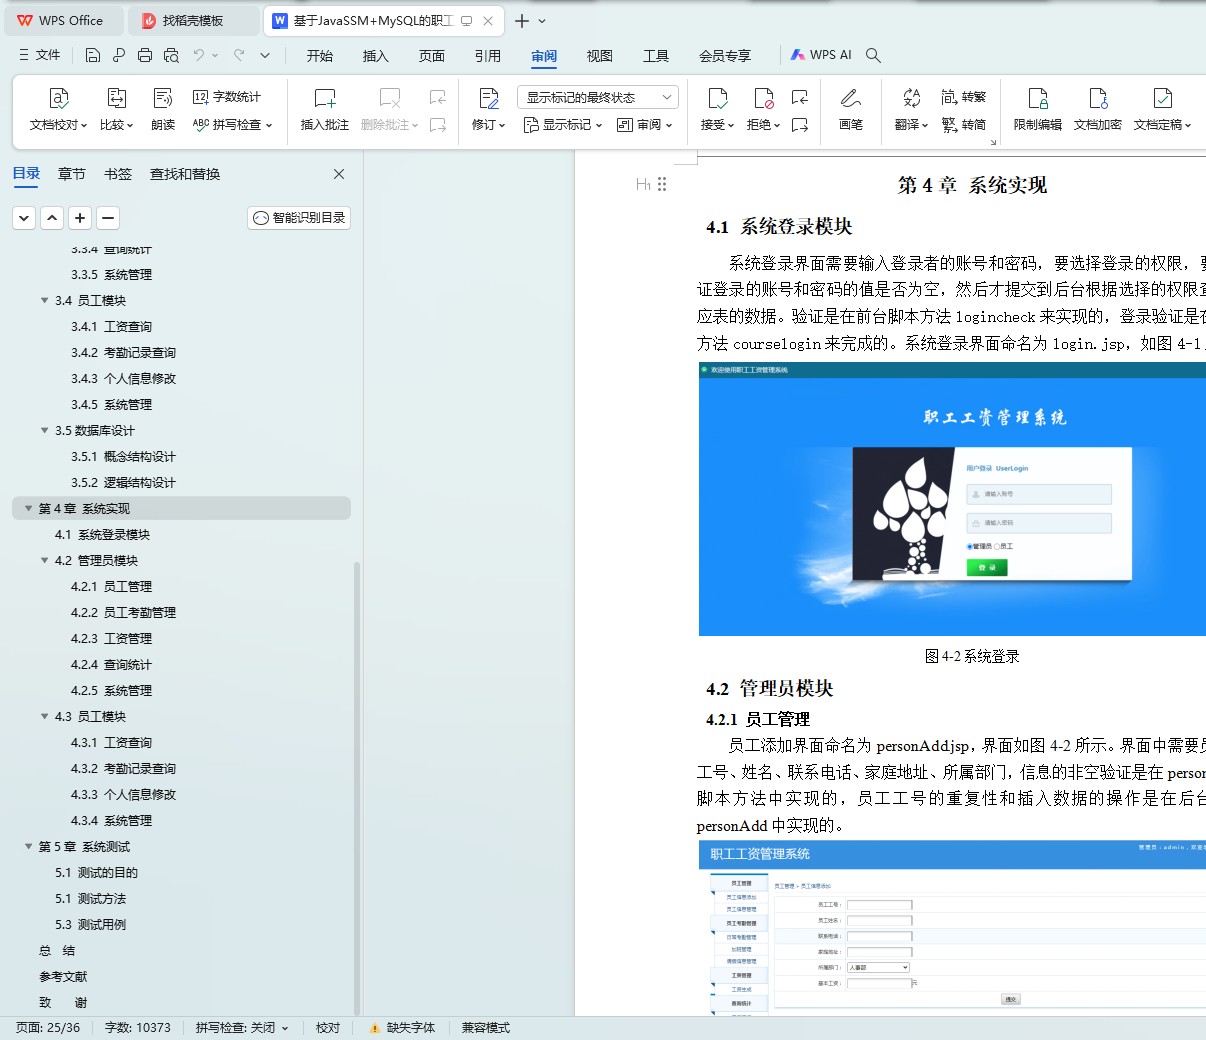Switch to the 开始 ribbon tab

click(x=320, y=56)
